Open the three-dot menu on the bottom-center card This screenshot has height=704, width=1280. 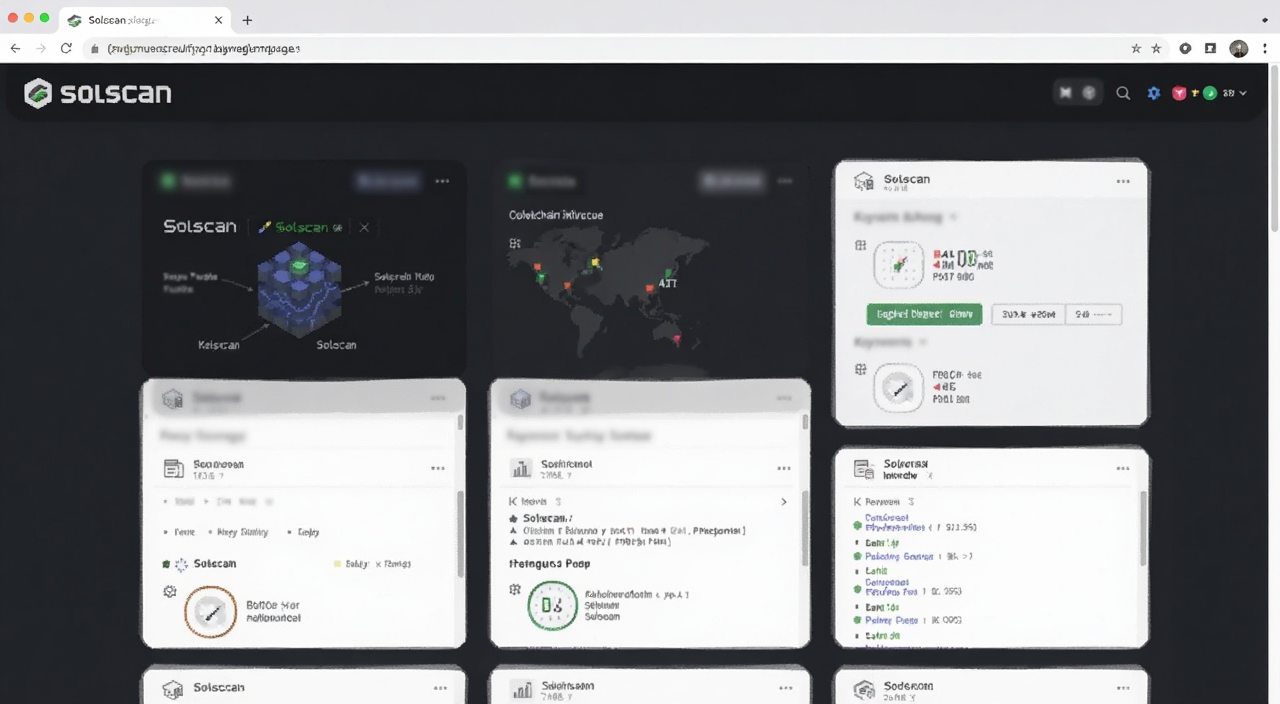click(x=785, y=688)
